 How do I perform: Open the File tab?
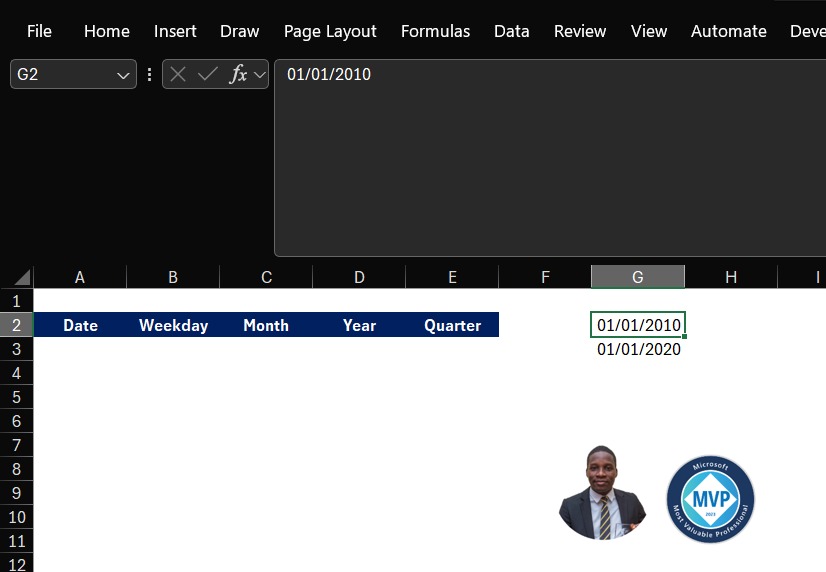pyautogui.click(x=39, y=32)
